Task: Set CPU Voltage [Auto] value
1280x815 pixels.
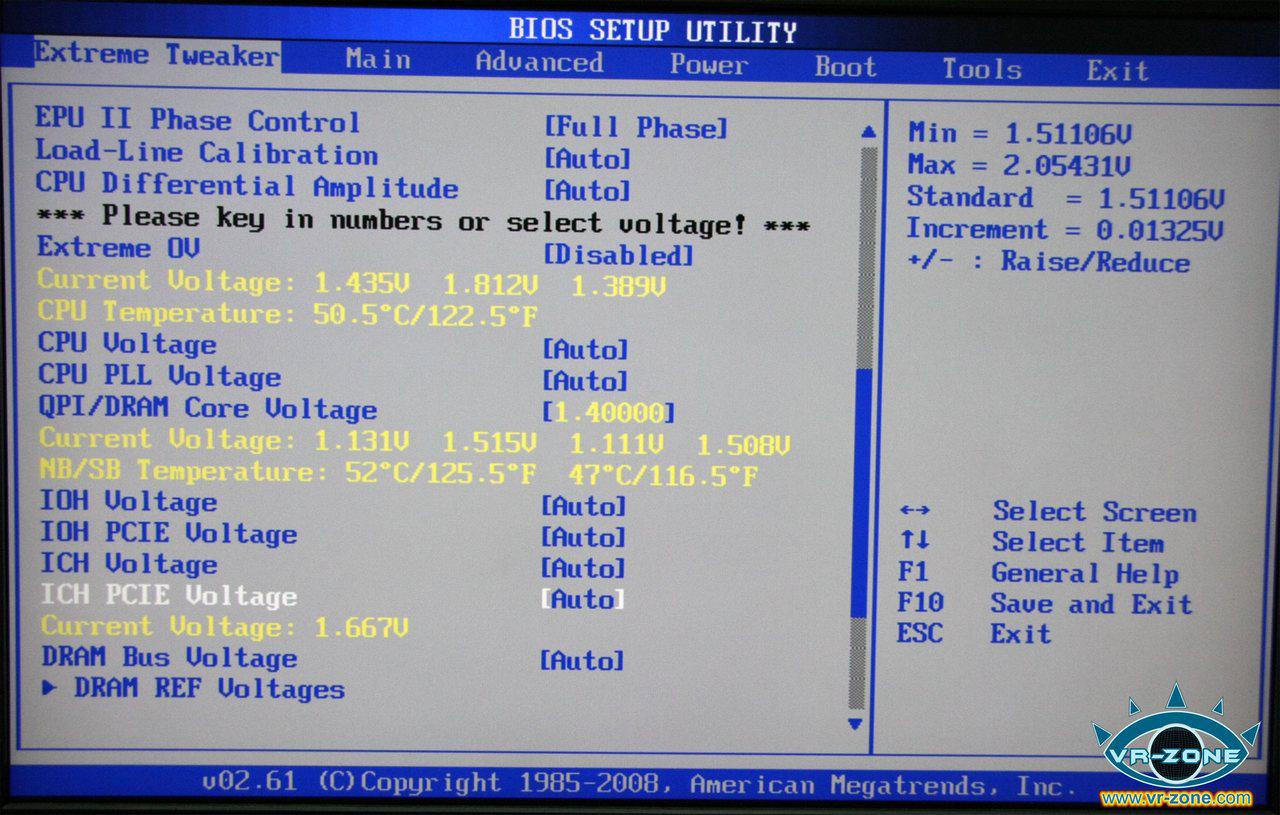Action: click(x=586, y=350)
